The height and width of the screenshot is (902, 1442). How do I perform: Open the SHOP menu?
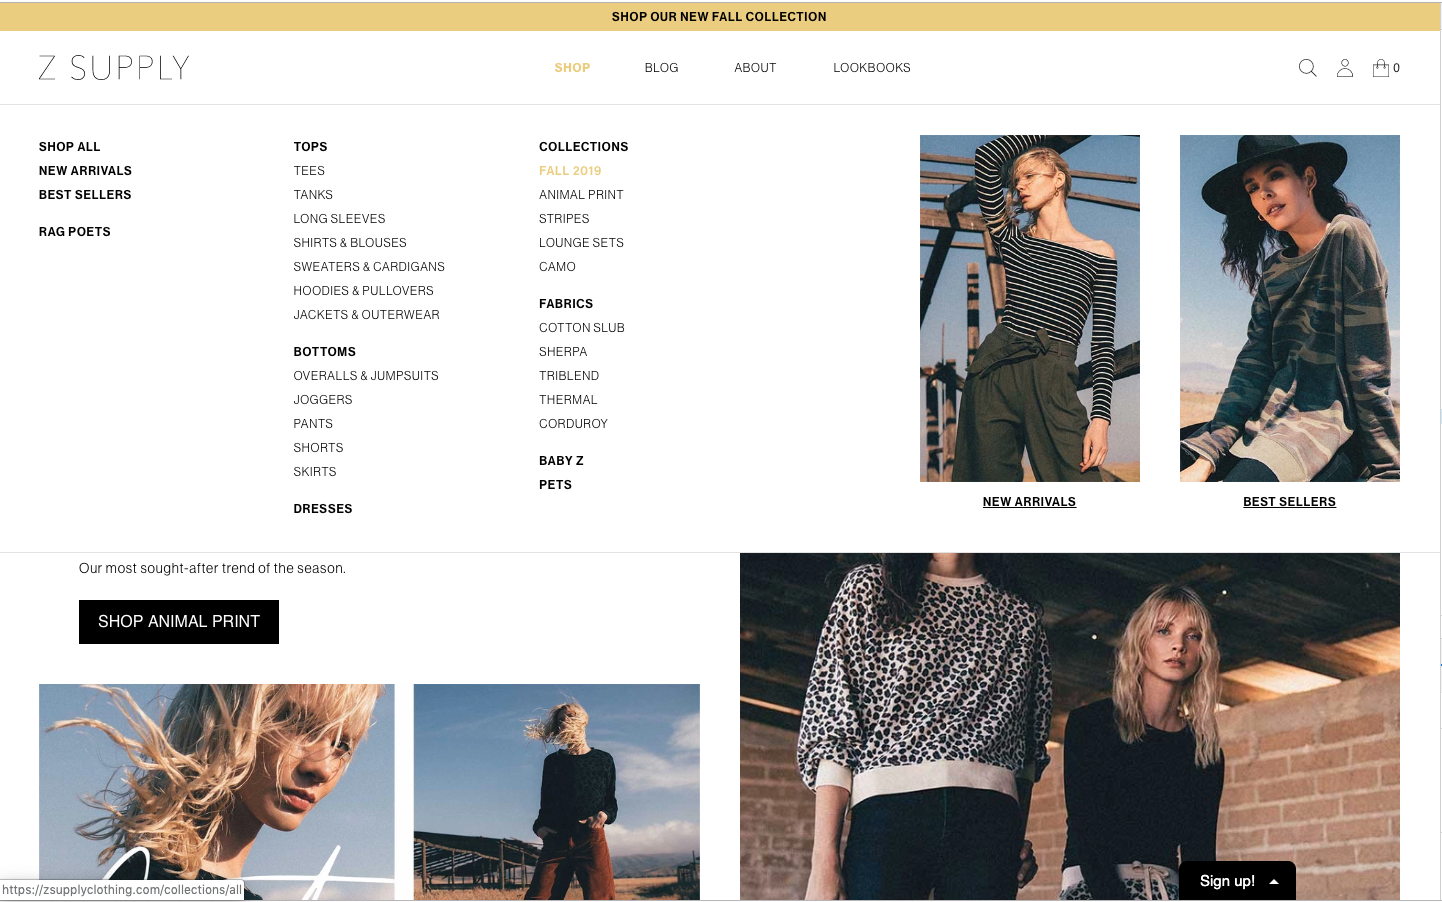coord(572,68)
